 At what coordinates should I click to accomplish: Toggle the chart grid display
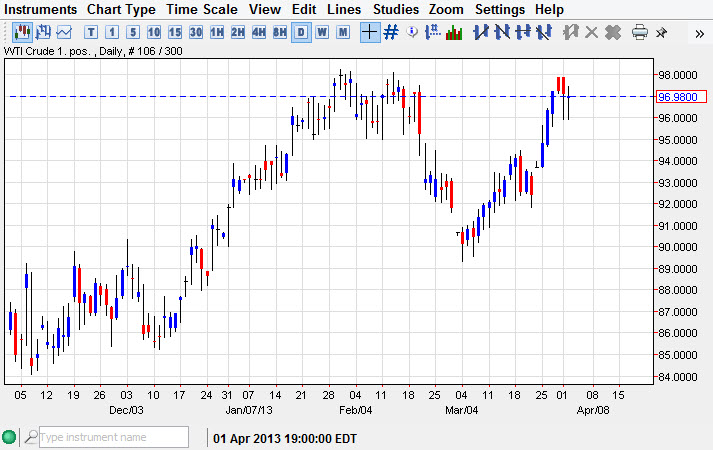pos(391,32)
